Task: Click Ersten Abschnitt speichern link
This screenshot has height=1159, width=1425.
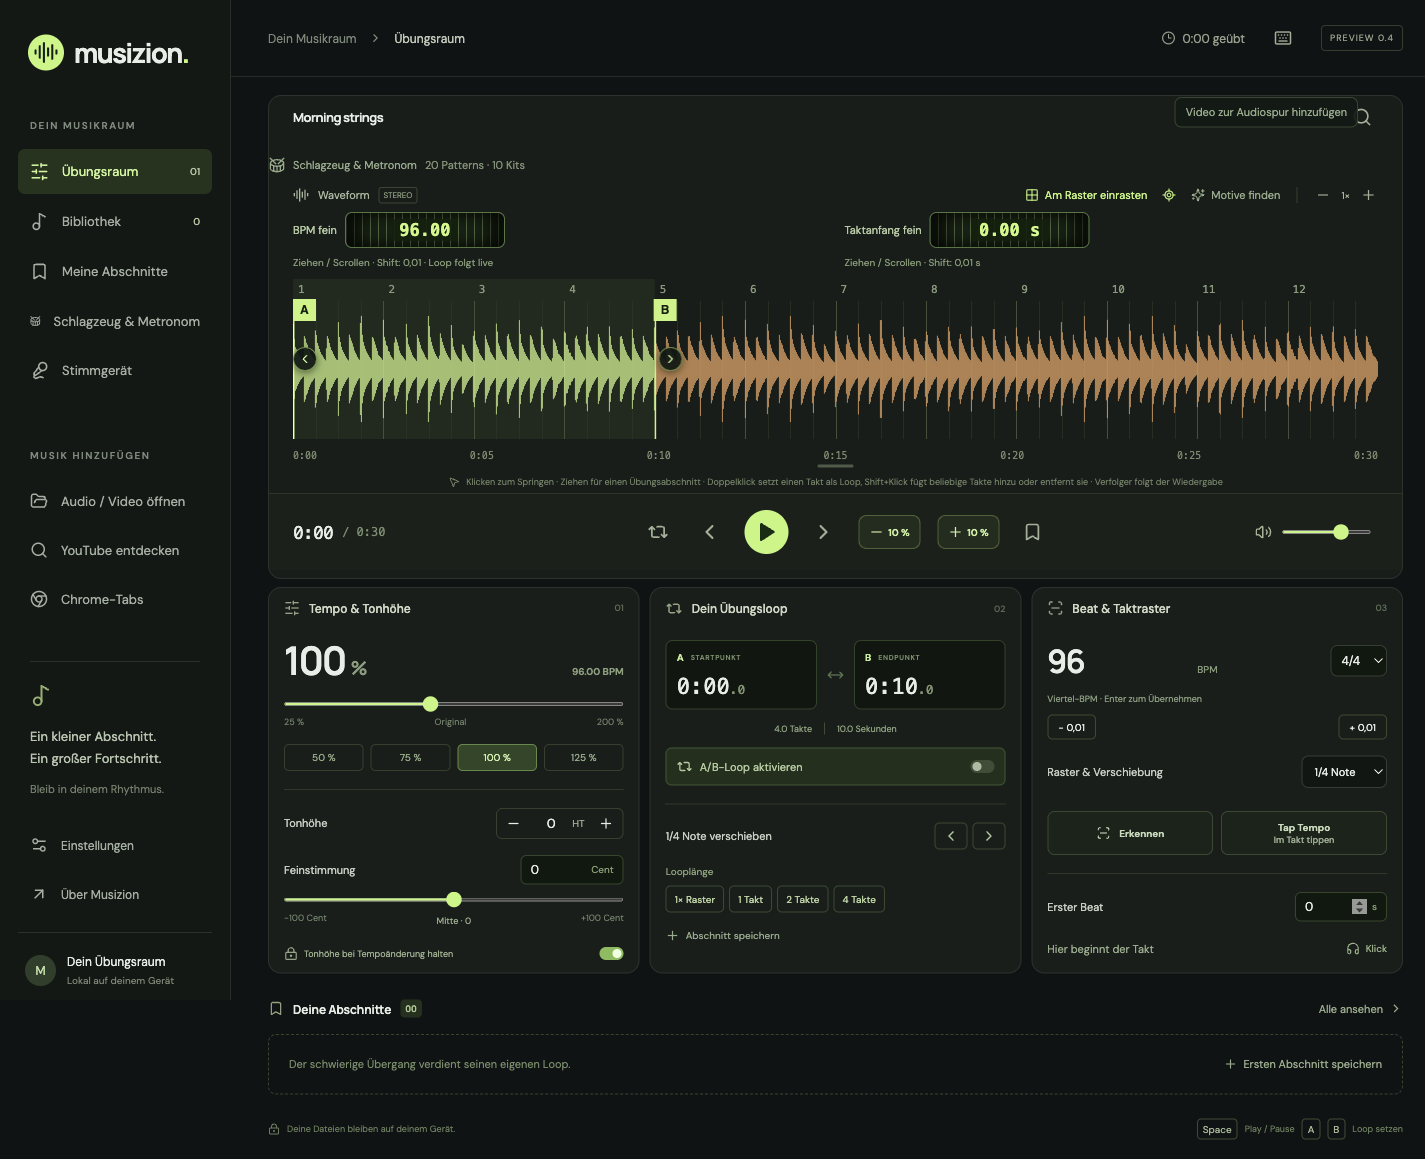Action: coord(1303,1064)
